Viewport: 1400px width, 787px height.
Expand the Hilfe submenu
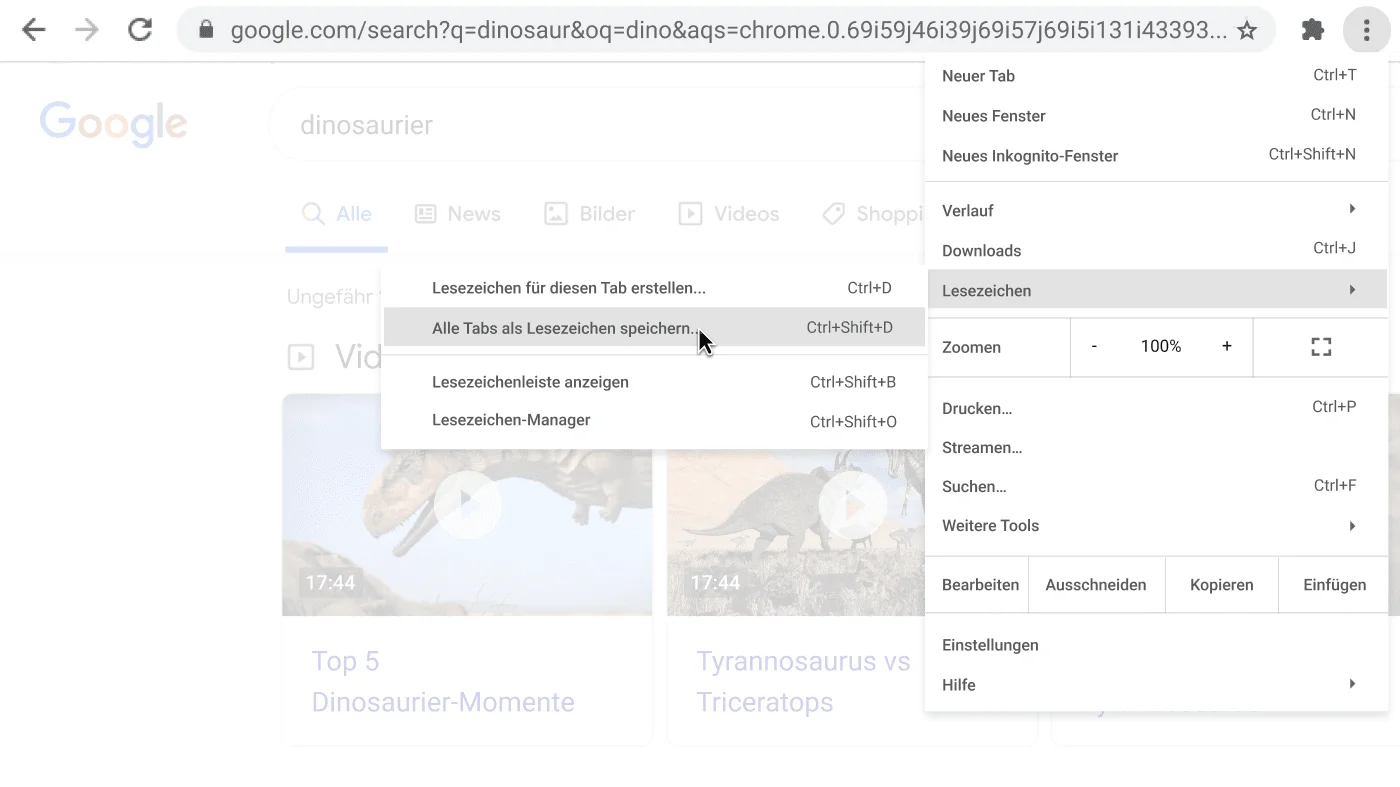[958, 684]
